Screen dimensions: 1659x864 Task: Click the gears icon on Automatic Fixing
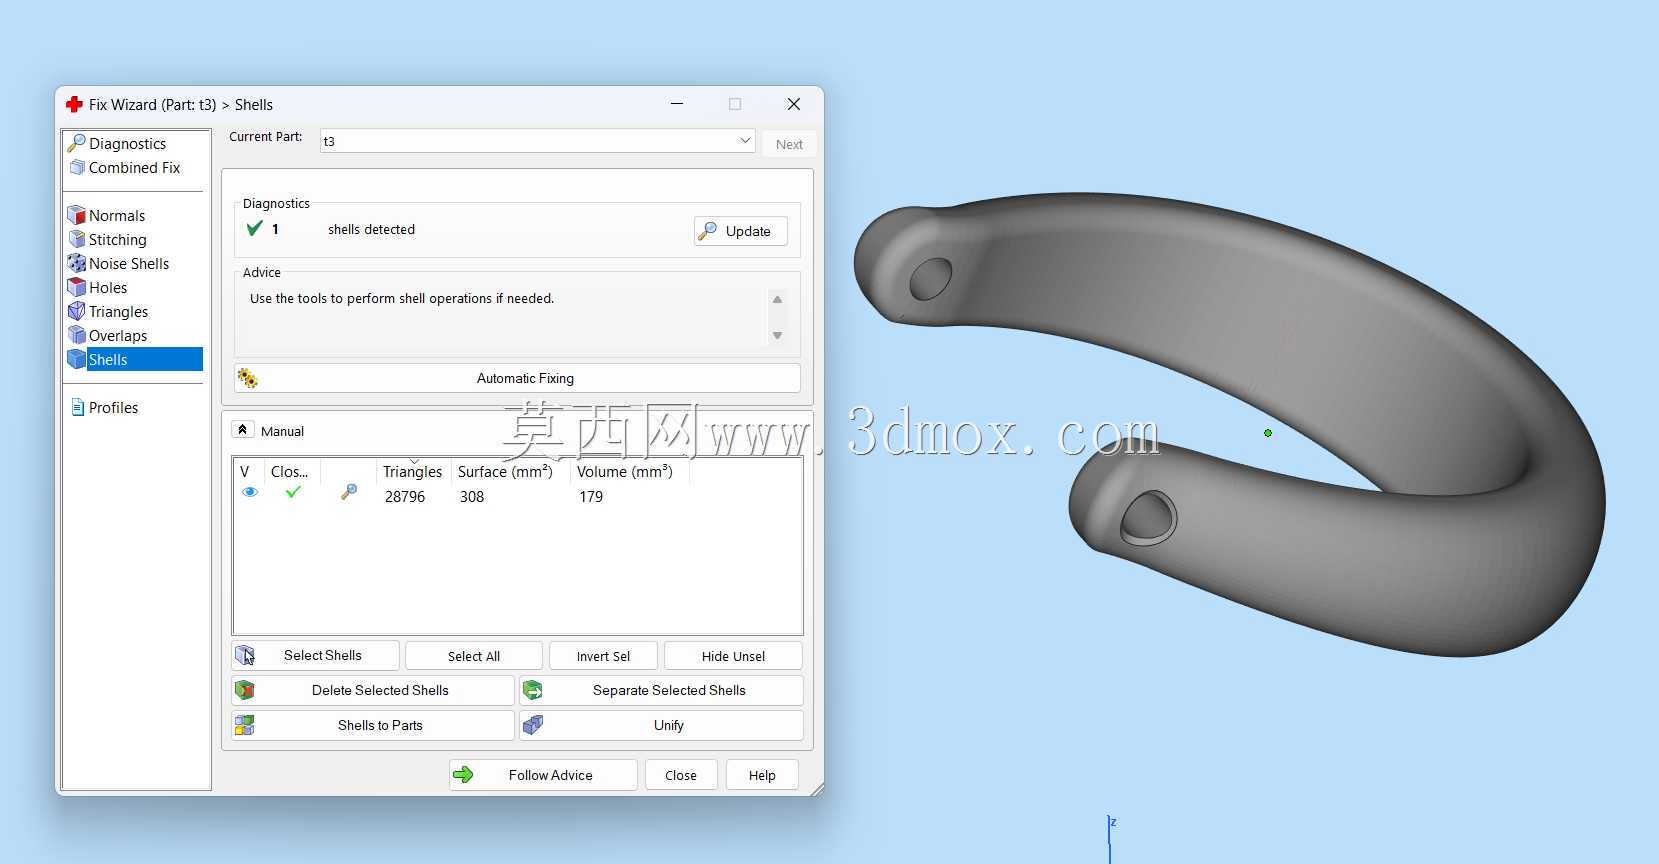248,378
